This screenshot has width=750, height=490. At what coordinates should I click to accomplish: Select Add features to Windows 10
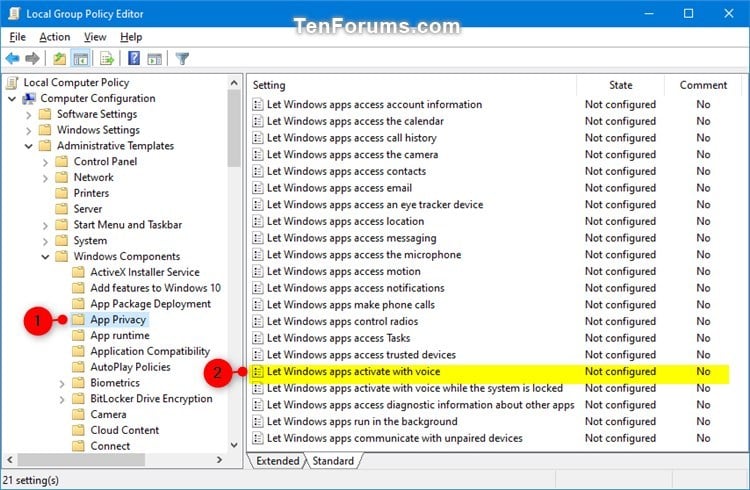(155, 288)
